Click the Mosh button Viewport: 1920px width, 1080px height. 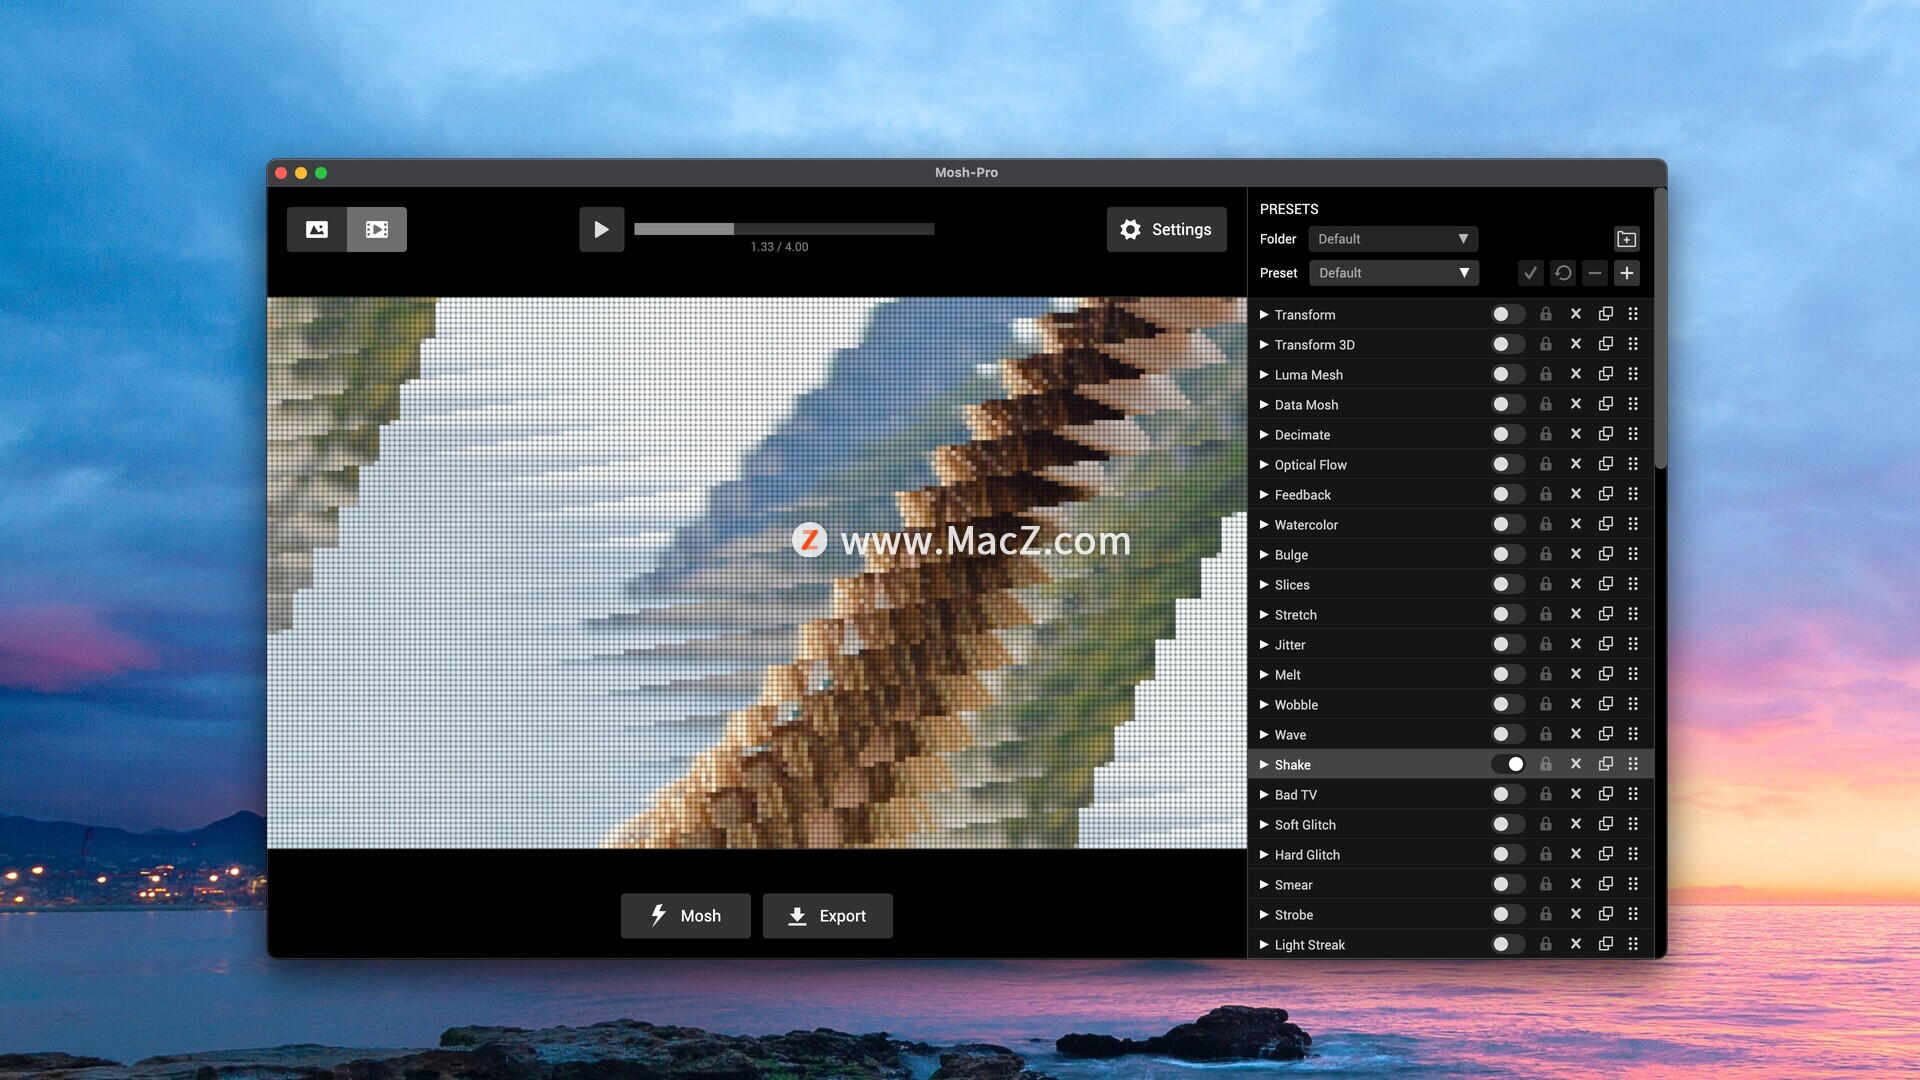click(685, 916)
